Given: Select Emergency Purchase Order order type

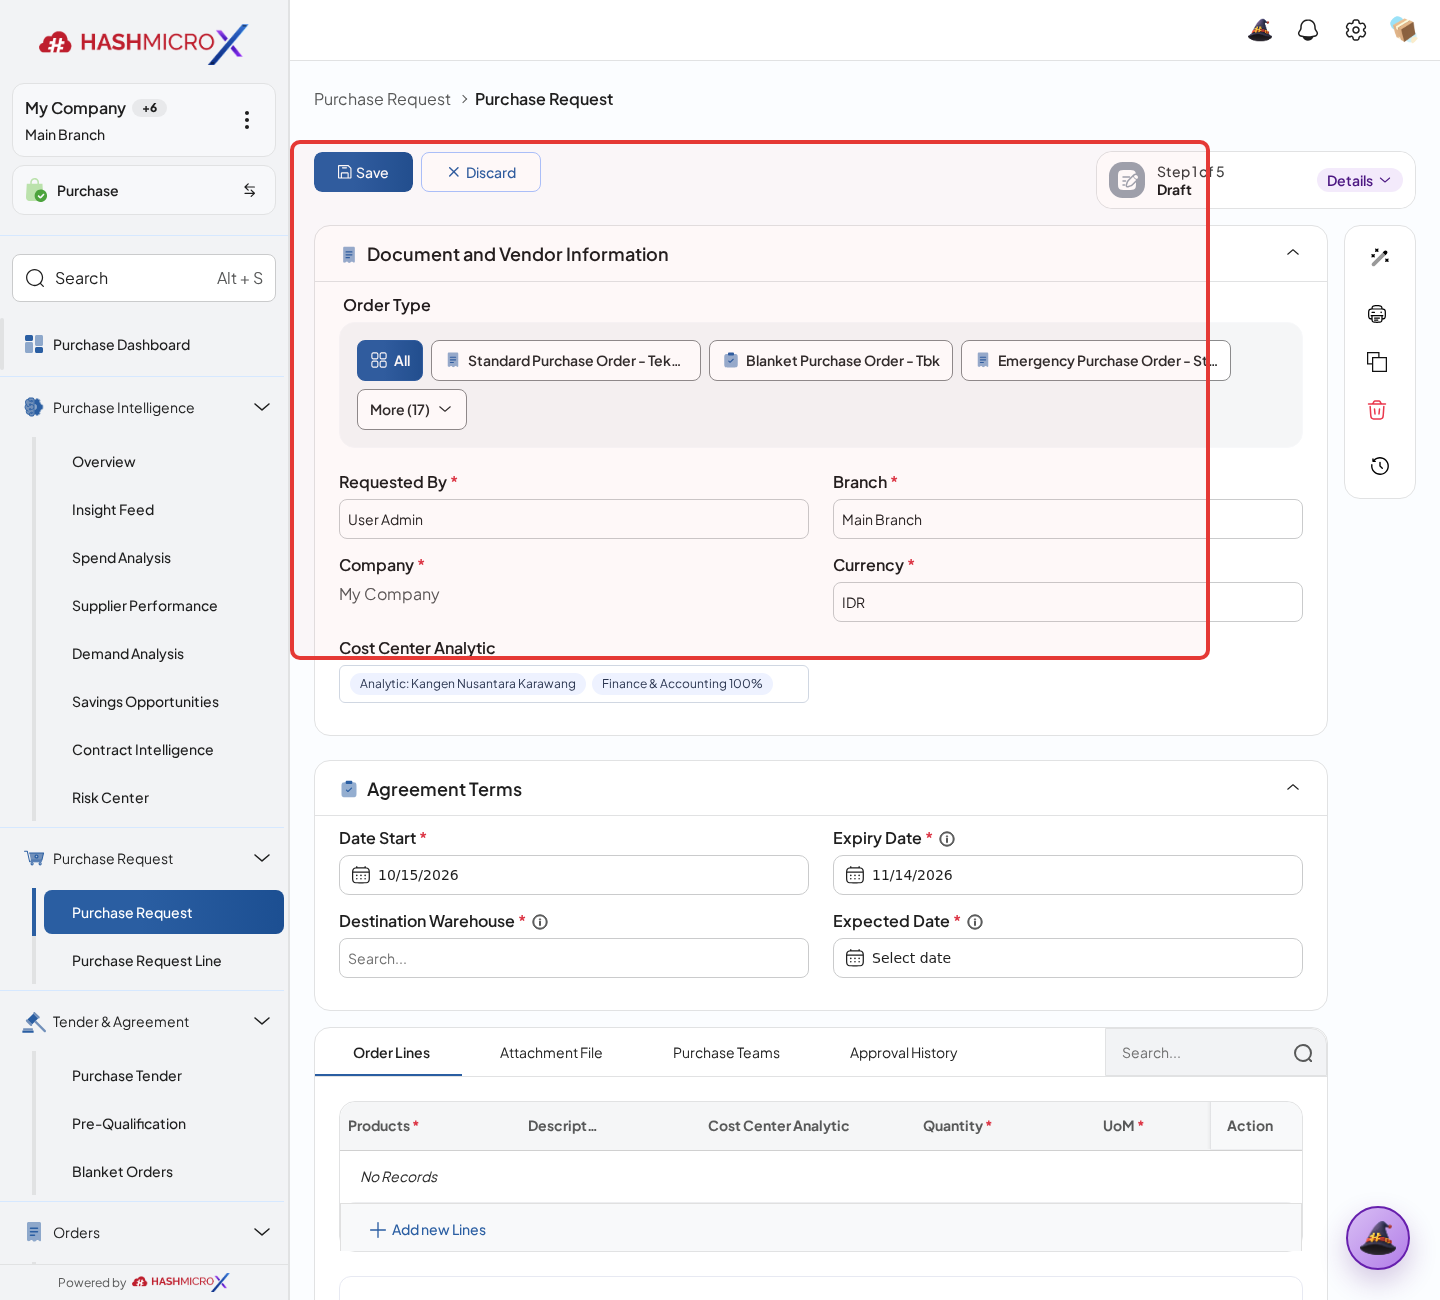Looking at the screenshot, I should click(x=1096, y=361).
